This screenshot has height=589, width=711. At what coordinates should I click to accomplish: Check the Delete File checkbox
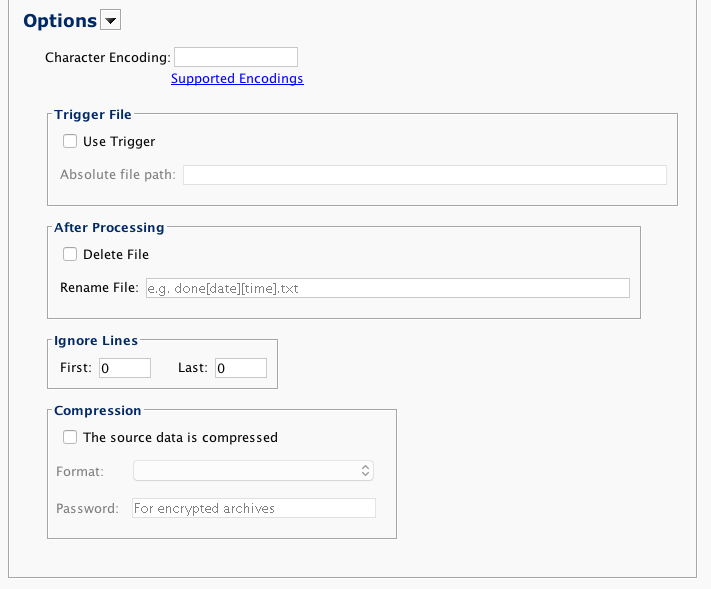pos(70,254)
